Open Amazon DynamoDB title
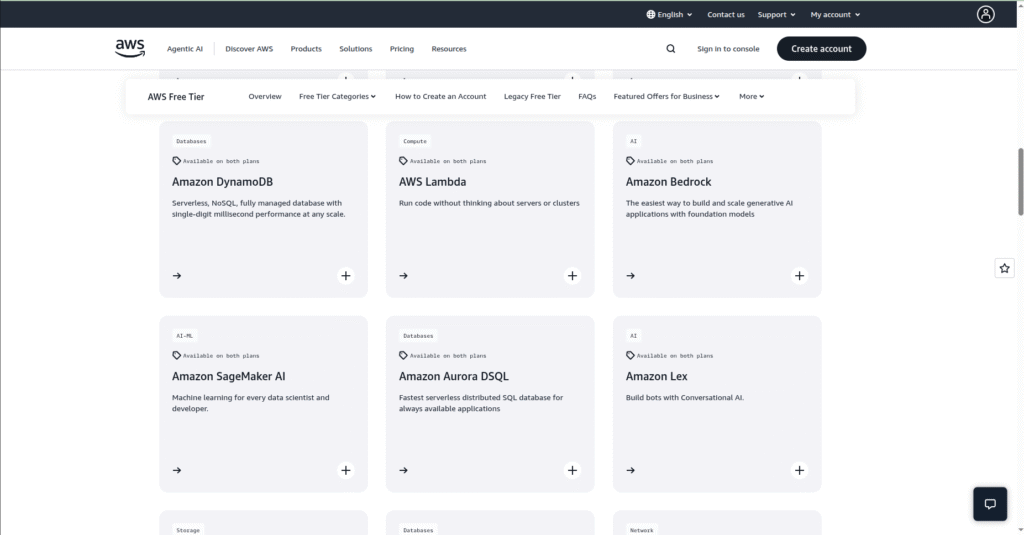The image size is (1024, 535). point(222,182)
